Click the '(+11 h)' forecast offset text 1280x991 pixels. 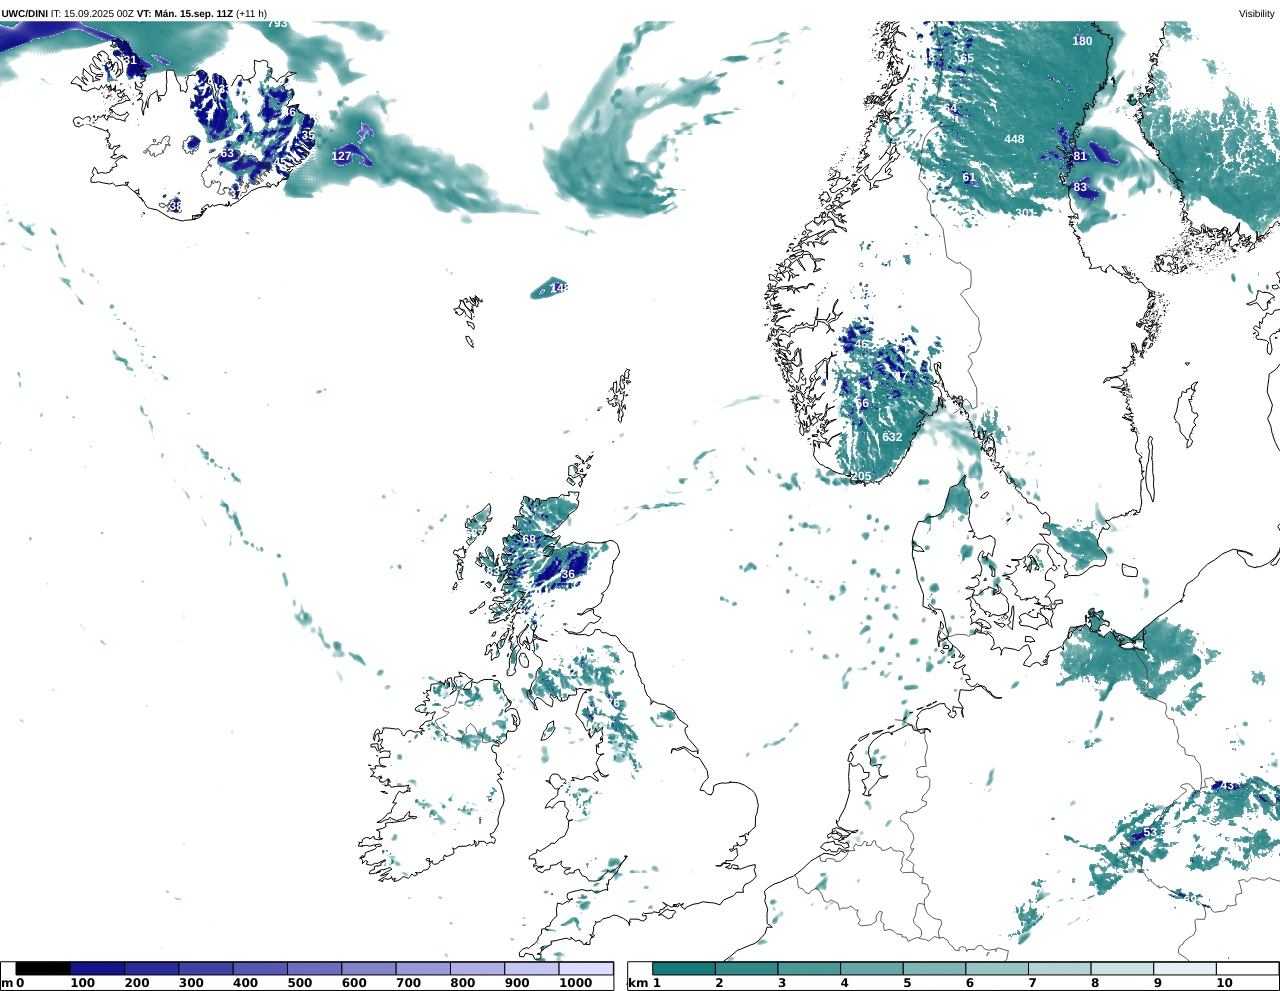(x=251, y=13)
